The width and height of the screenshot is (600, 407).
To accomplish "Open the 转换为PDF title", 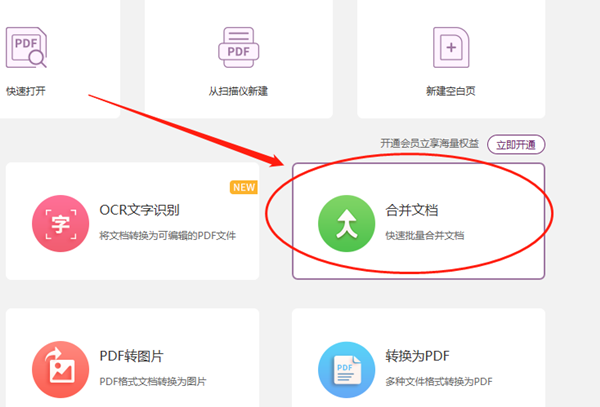I will click(417, 358).
